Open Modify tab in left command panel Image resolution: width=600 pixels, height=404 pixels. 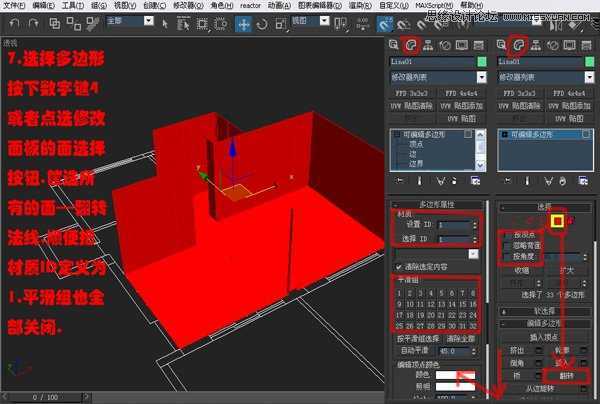(411, 46)
